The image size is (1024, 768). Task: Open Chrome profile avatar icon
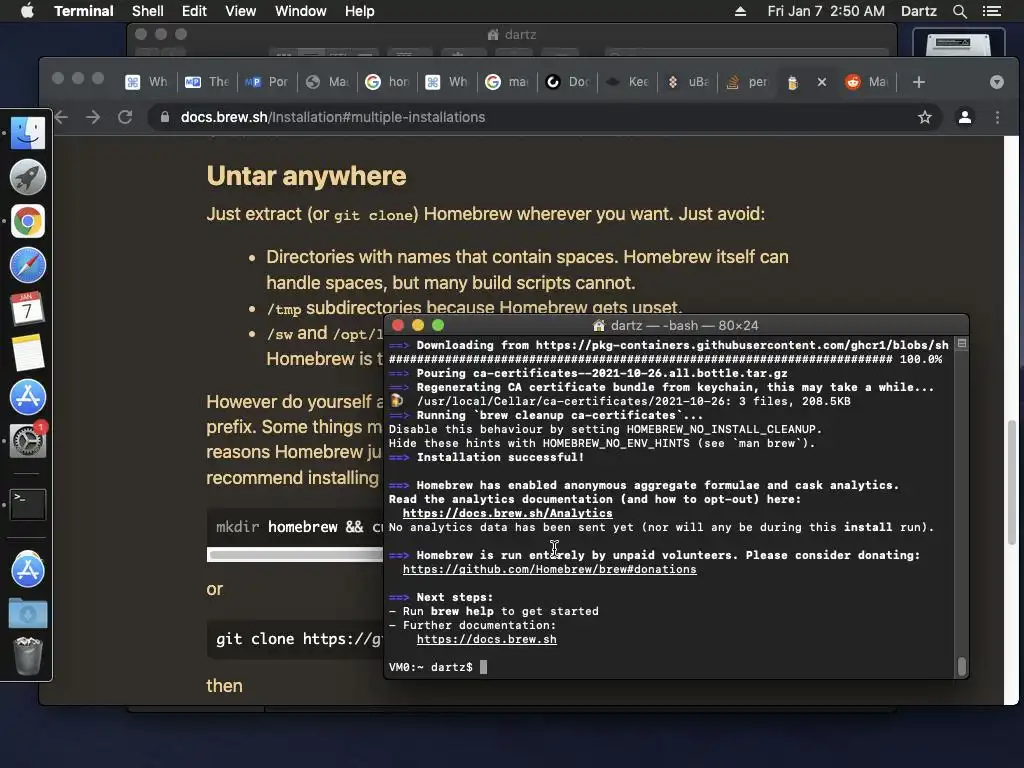pyautogui.click(x=965, y=117)
